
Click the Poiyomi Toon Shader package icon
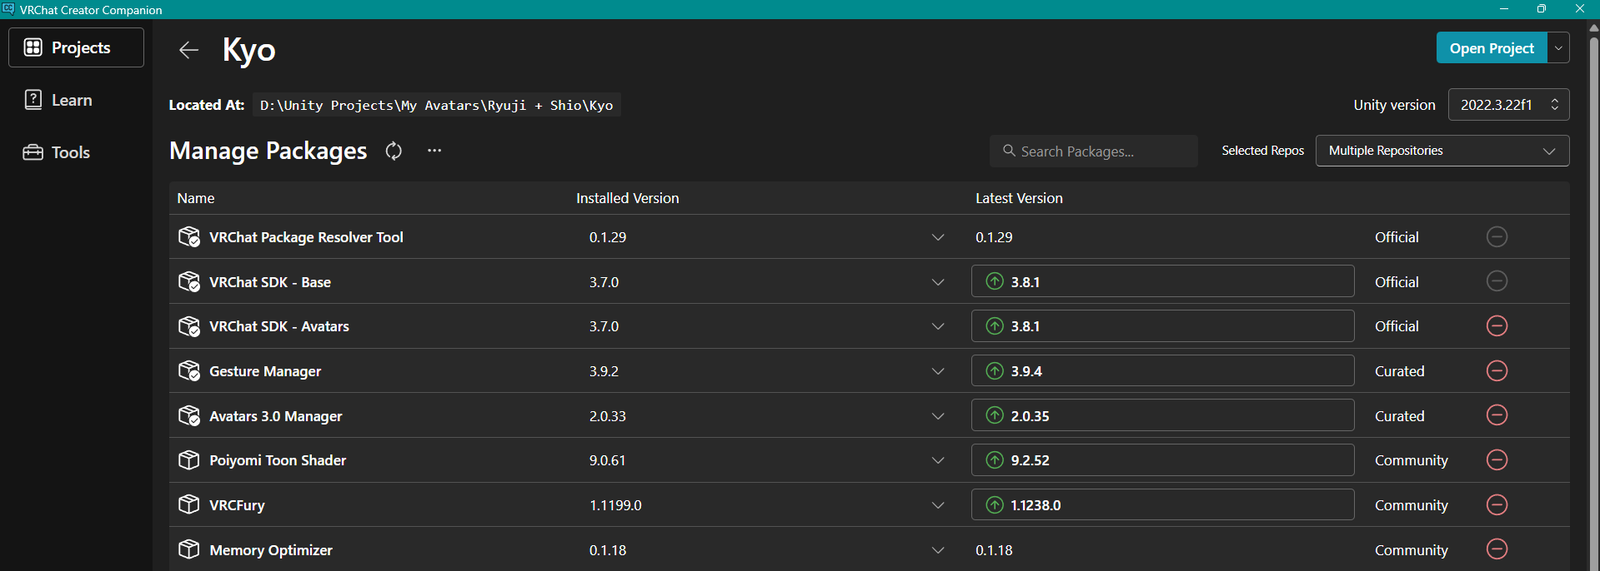[x=189, y=460]
